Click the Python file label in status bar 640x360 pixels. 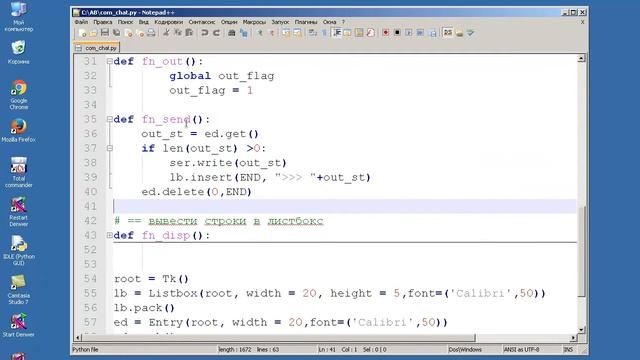[85, 350]
